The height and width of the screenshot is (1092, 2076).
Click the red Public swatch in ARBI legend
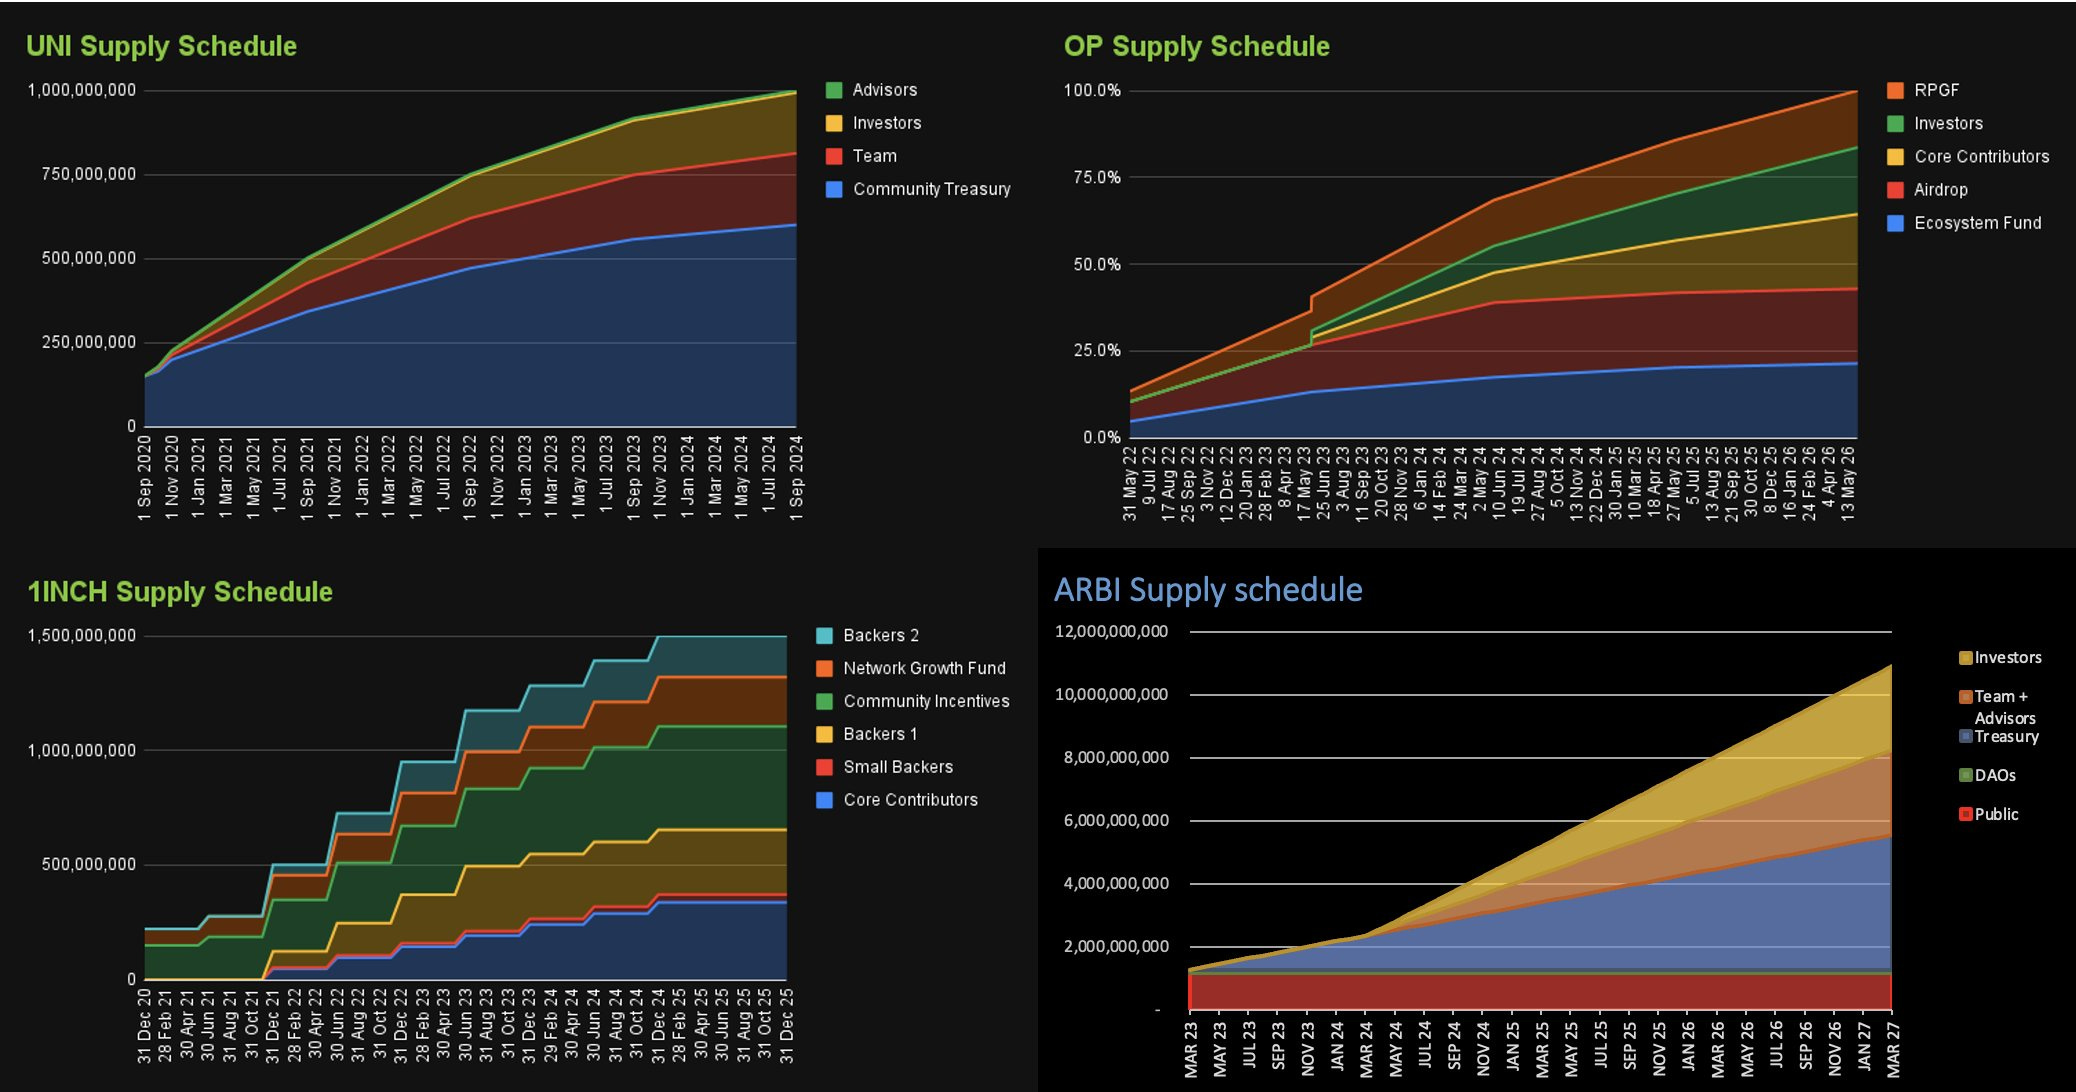click(1965, 814)
